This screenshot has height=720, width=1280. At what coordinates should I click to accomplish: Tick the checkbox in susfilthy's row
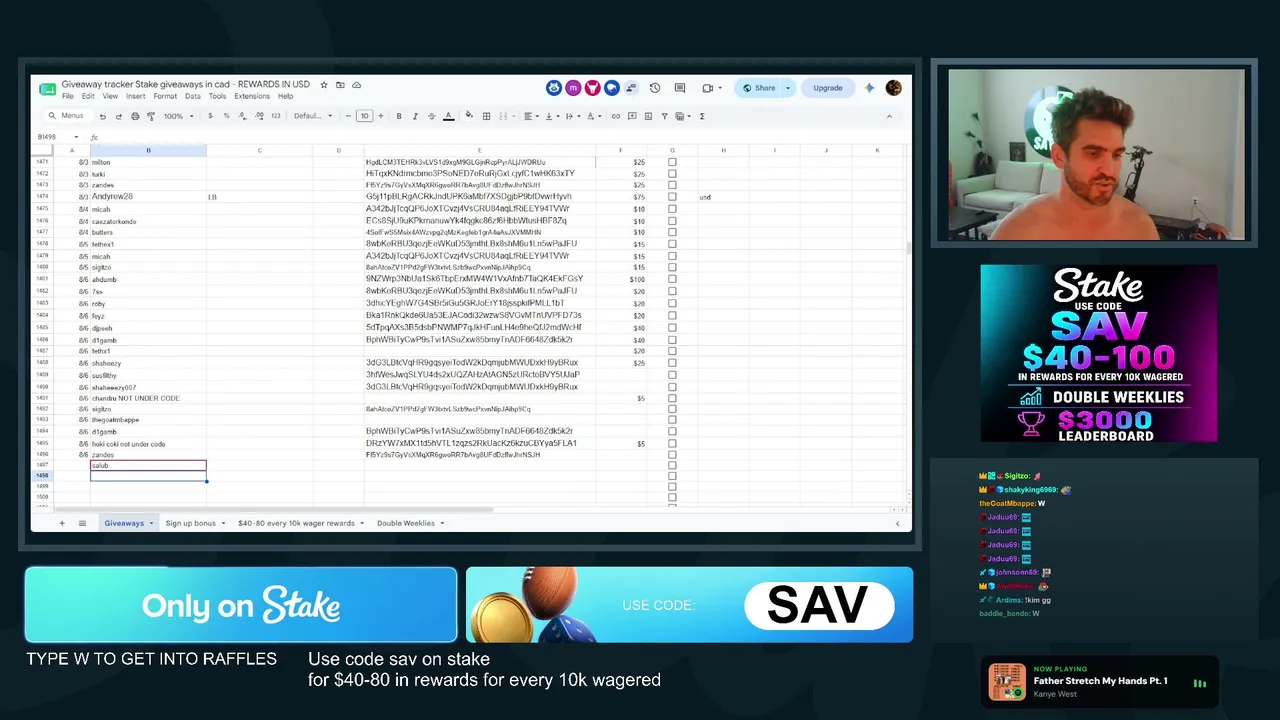point(672,375)
